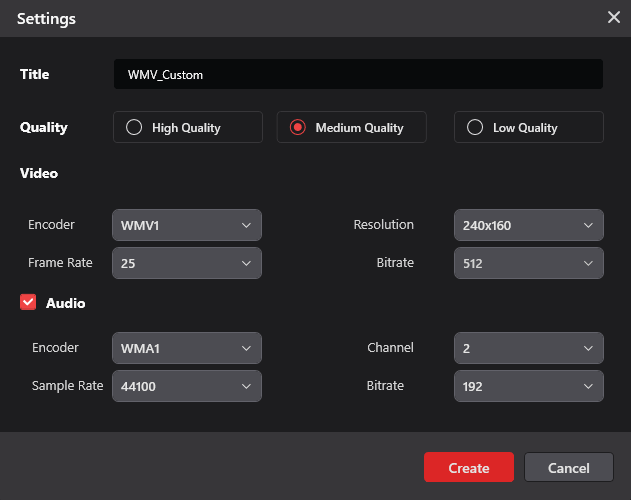Click the Title text field

[358, 74]
